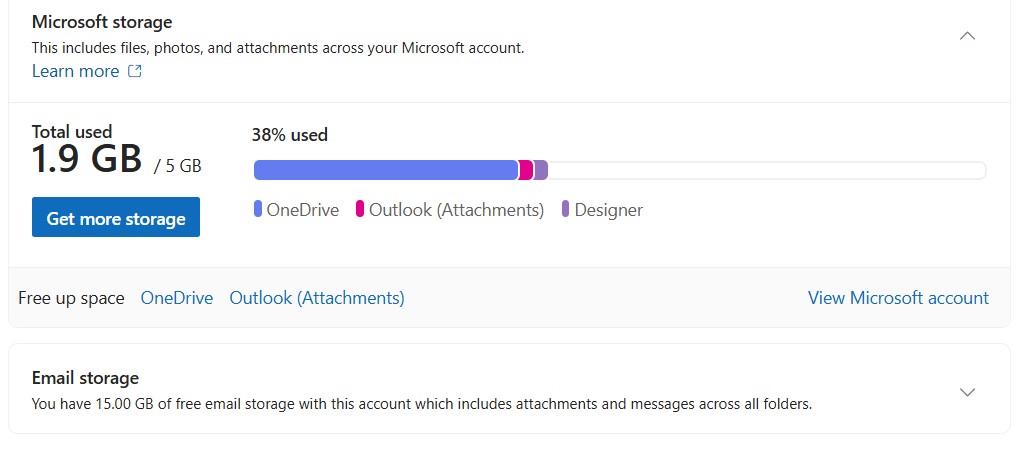Open the View Microsoft account link
This screenshot has width=1026, height=453.
click(898, 298)
